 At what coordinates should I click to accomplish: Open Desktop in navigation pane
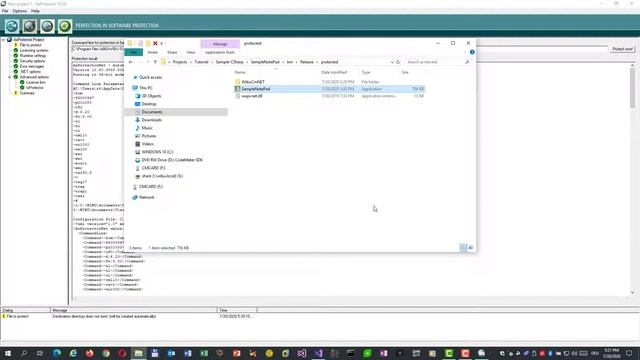(149, 104)
